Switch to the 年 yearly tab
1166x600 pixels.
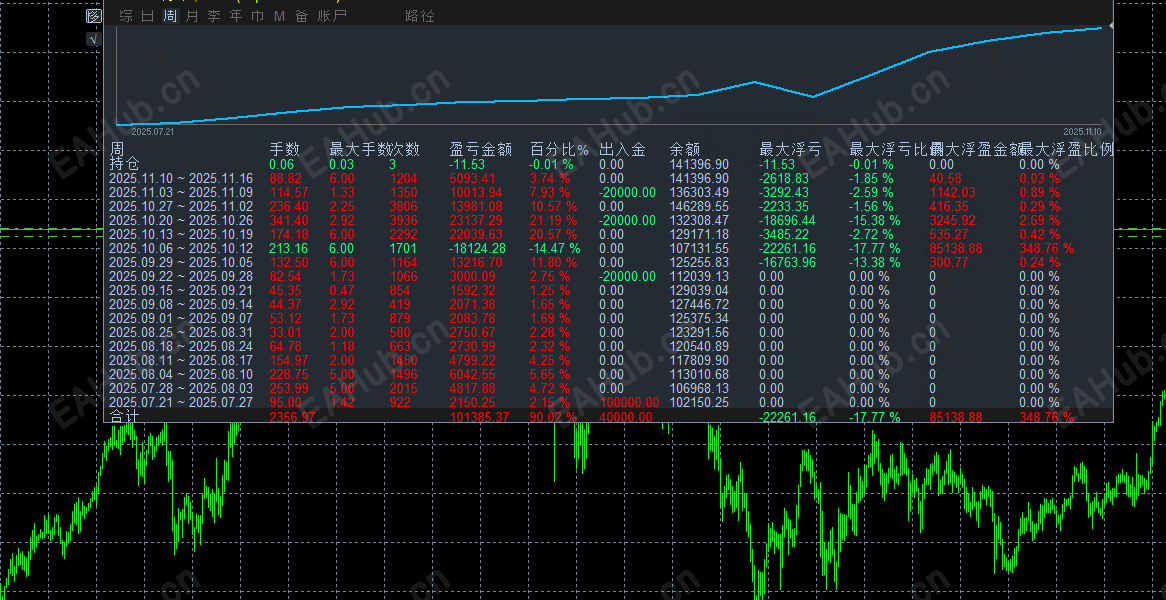click(236, 16)
